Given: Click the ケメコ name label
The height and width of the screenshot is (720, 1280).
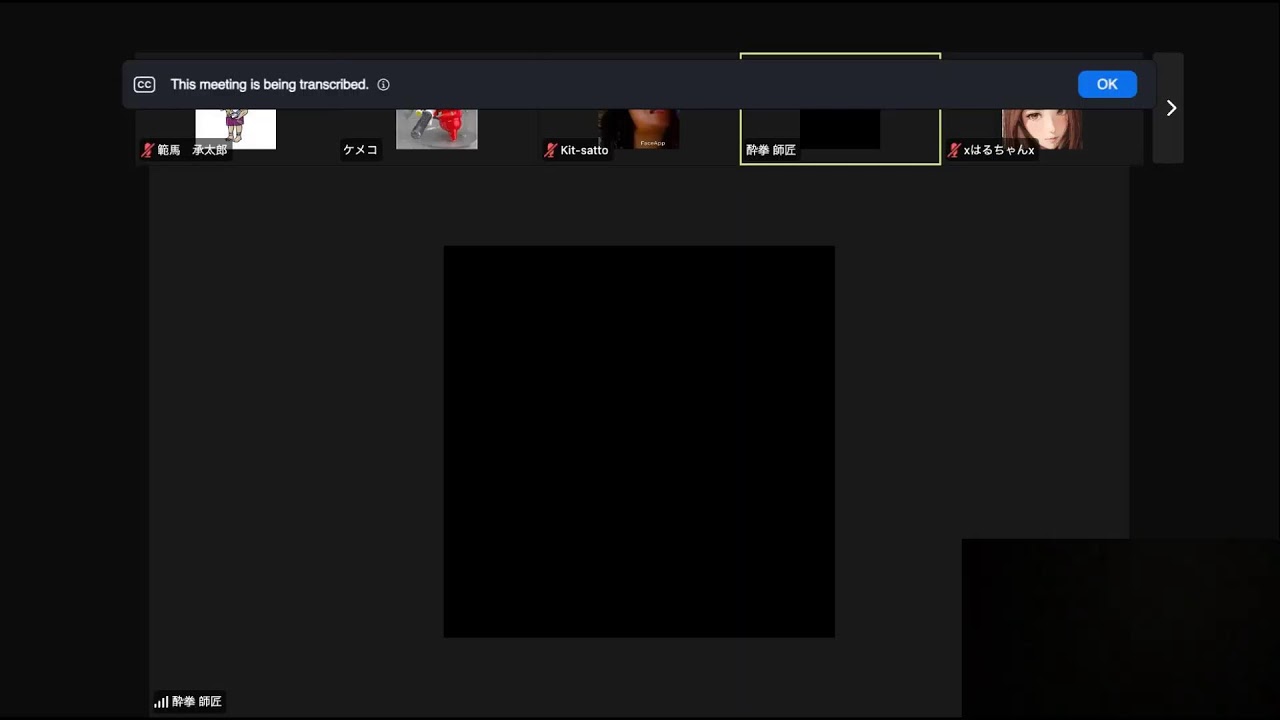Looking at the screenshot, I should point(361,150).
